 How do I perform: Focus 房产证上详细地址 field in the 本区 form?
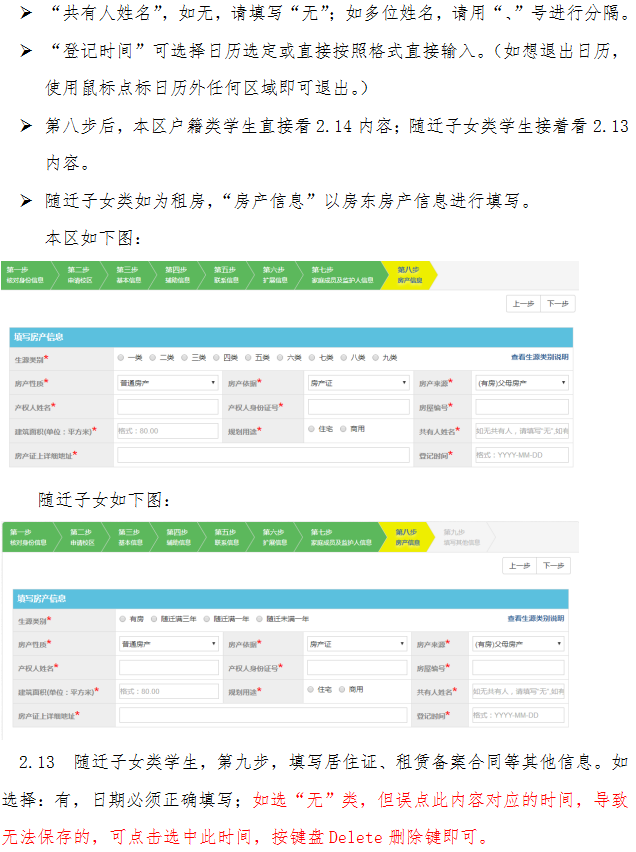pyautogui.click(x=263, y=455)
